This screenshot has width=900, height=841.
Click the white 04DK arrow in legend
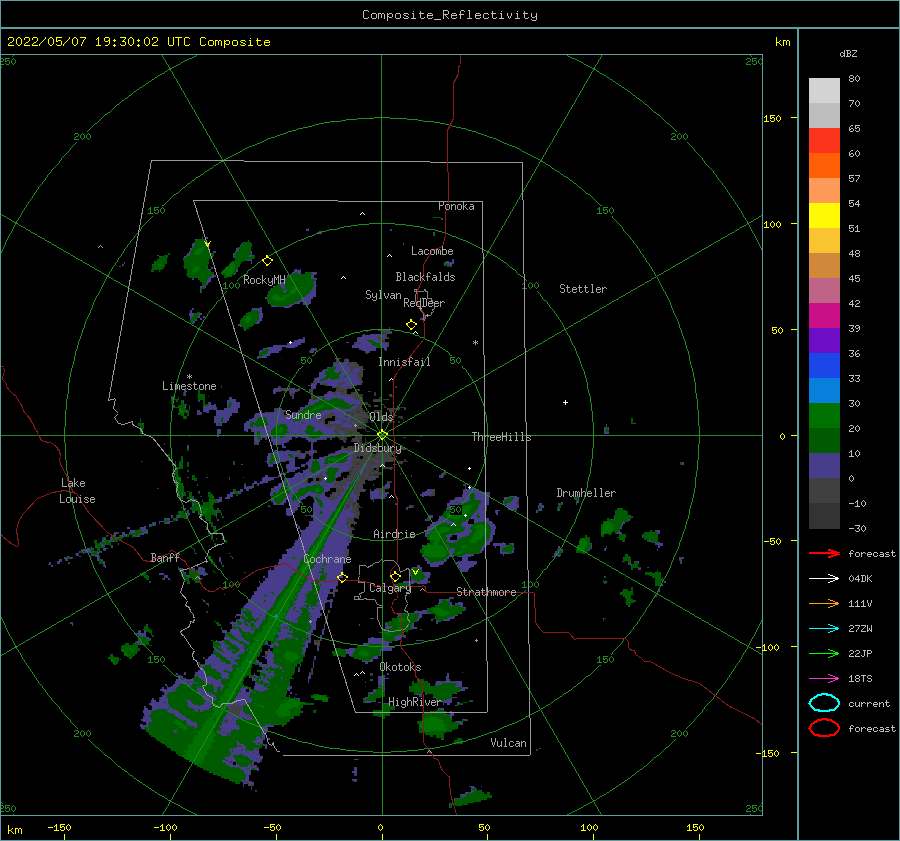click(x=824, y=578)
